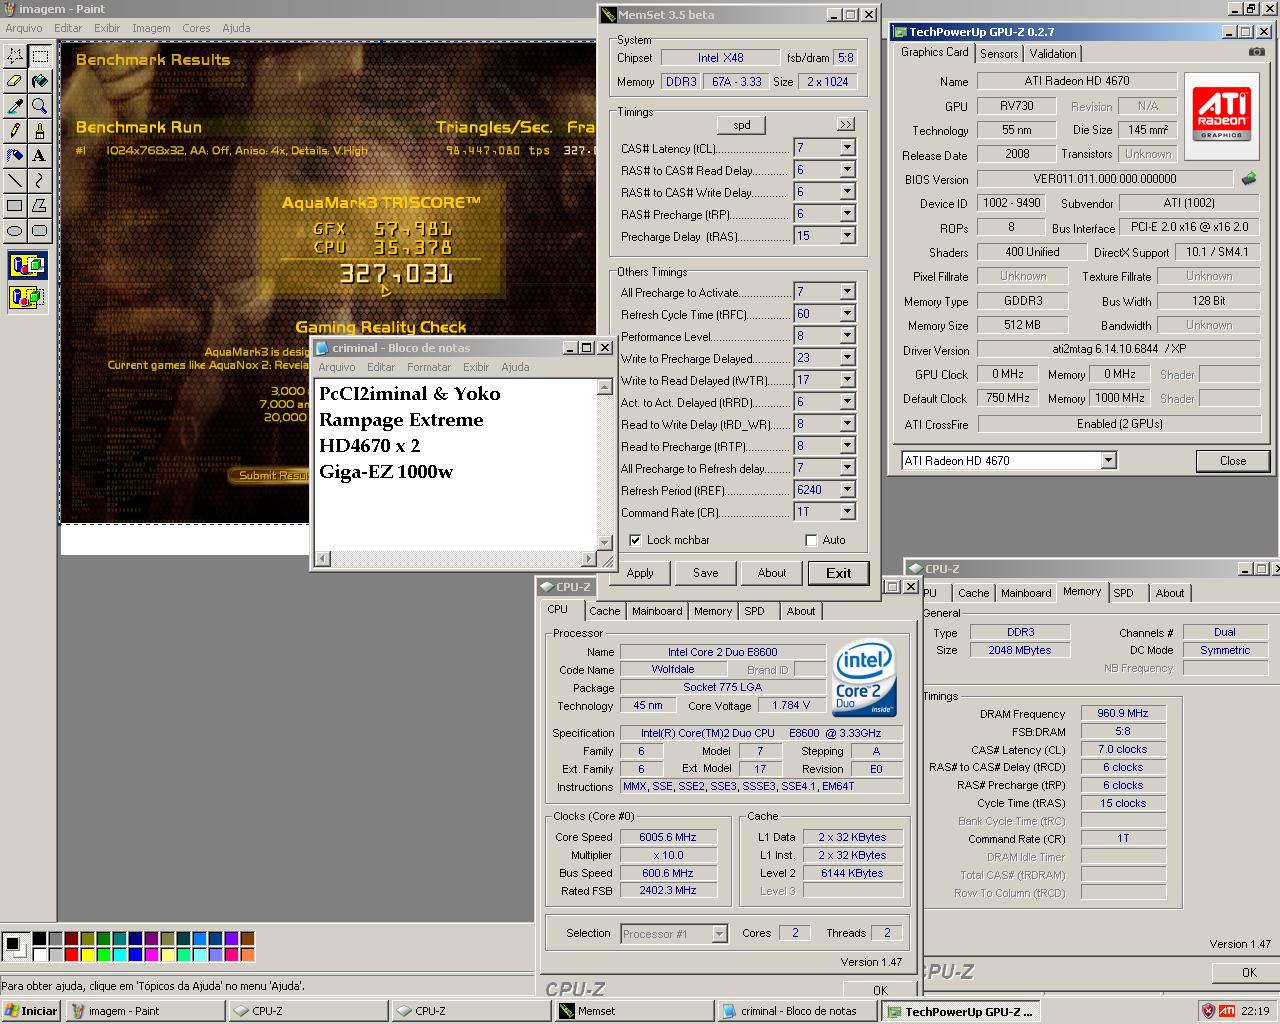Click the Bloco de notas vertical scrollbar
This screenshot has height=1024, width=1280.
(604, 464)
